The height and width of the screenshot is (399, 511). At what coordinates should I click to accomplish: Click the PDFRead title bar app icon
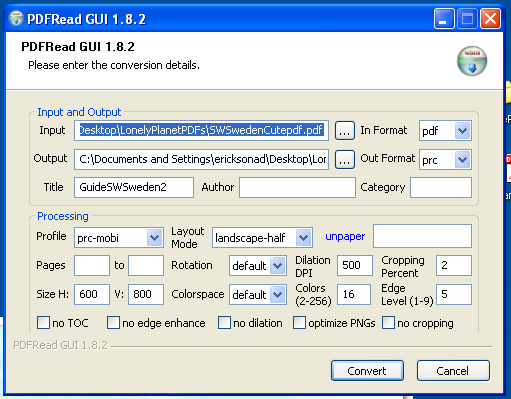(16, 18)
